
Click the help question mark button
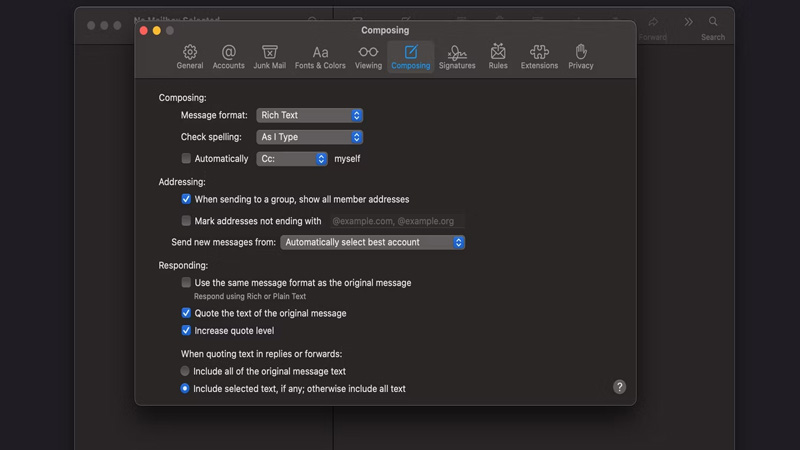pos(619,387)
